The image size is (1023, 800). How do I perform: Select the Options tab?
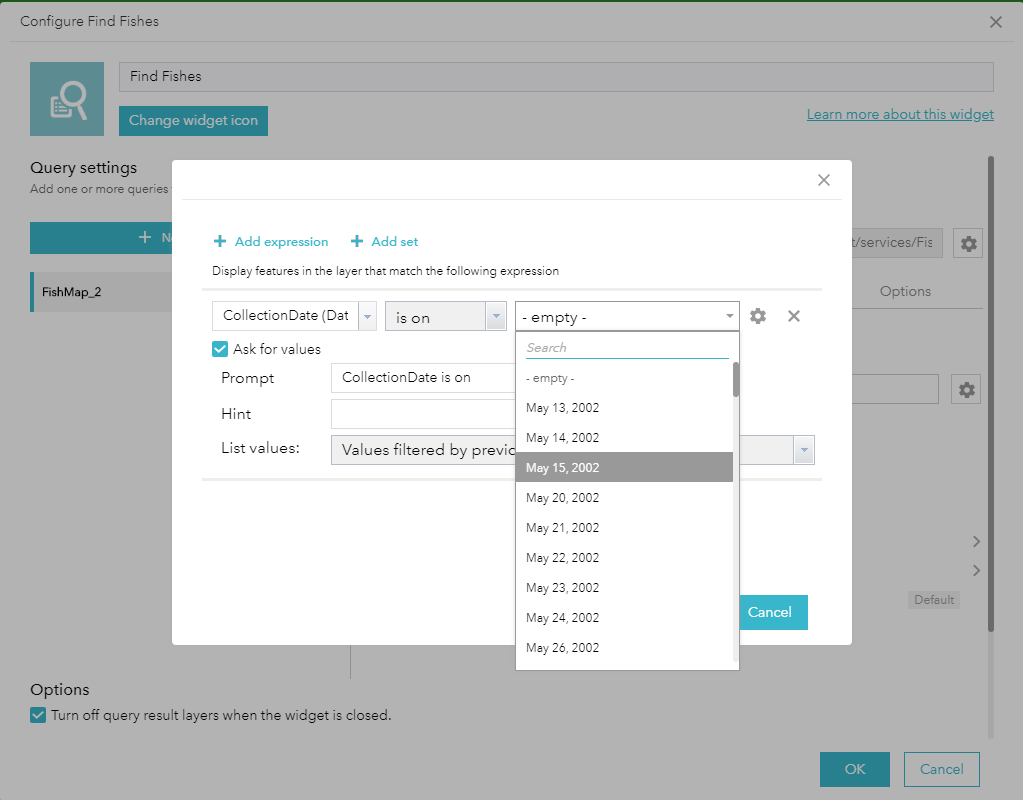click(x=904, y=291)
